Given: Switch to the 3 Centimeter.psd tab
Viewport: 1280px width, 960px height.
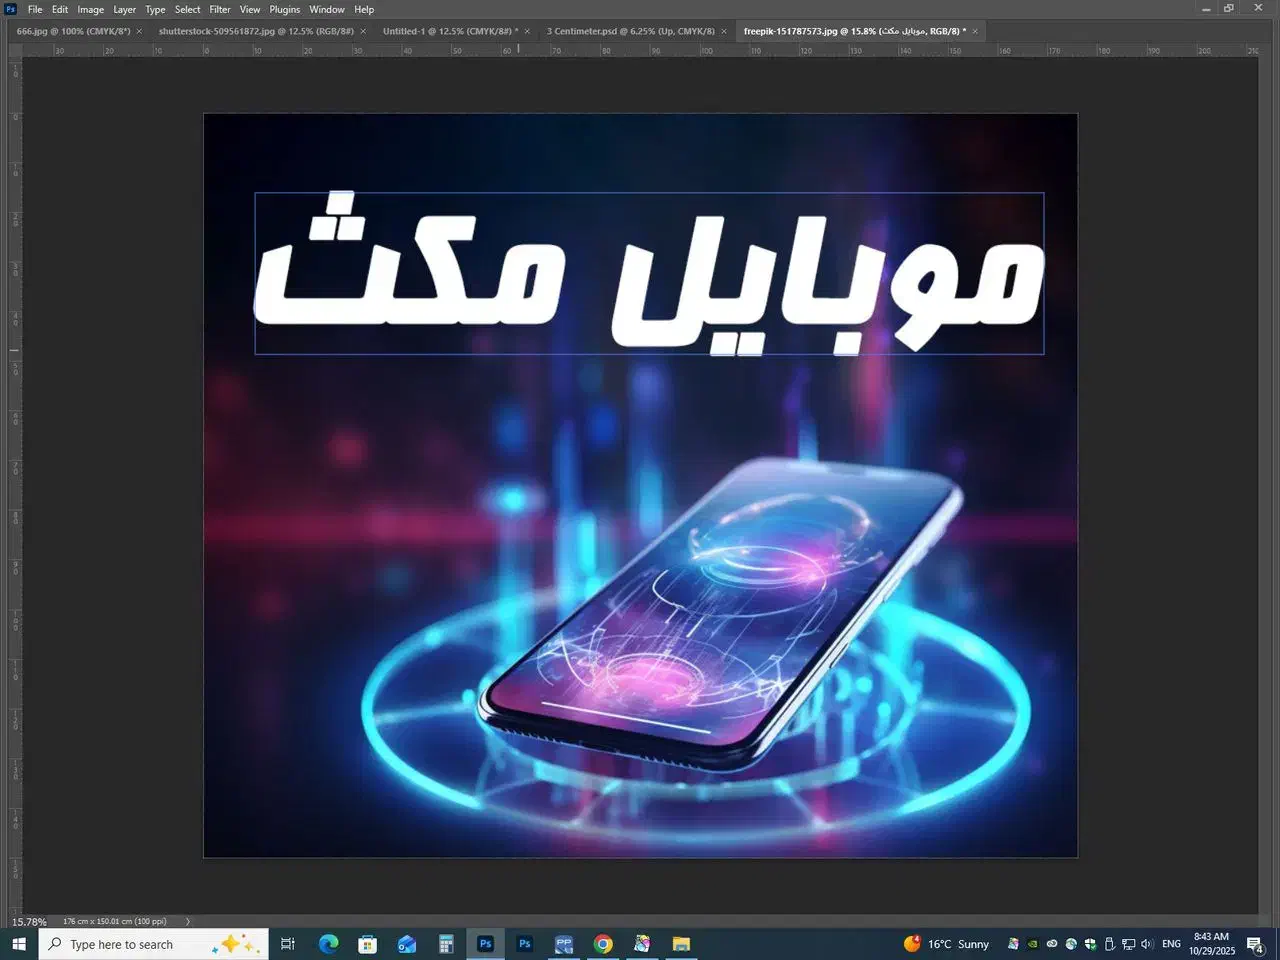Looking at the screenshot, I should 630,31.
